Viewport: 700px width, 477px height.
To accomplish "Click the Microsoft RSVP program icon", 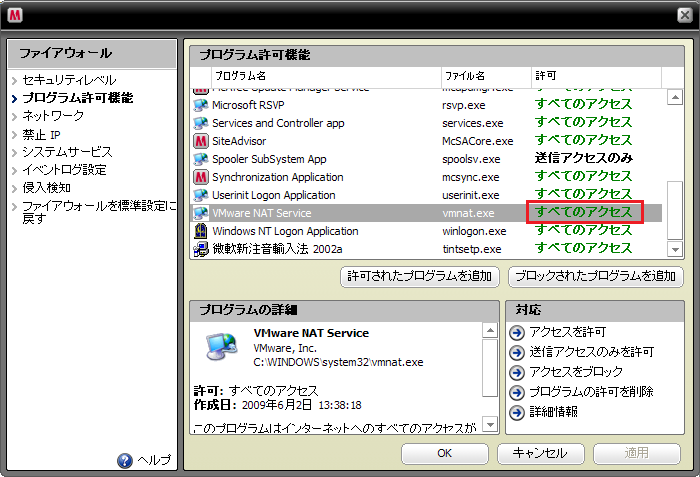I will (x=200, y=105).
